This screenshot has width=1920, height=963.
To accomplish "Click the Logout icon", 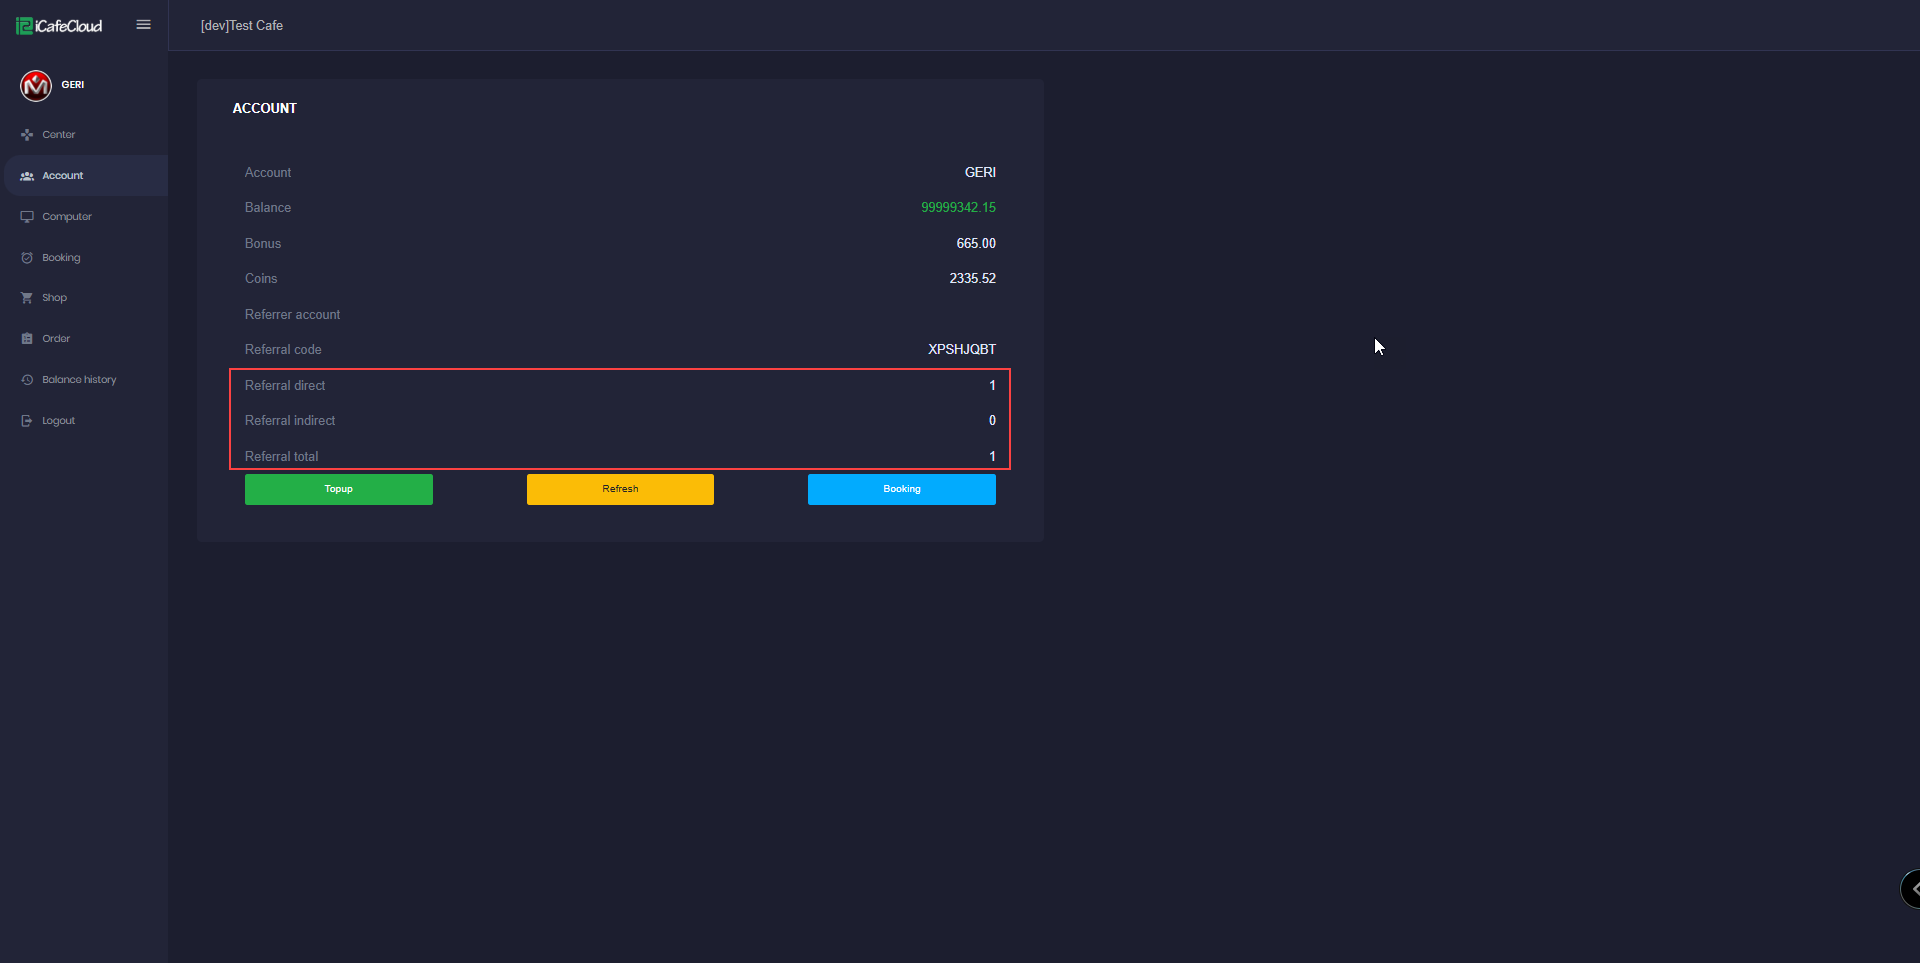I will [27, 420].
